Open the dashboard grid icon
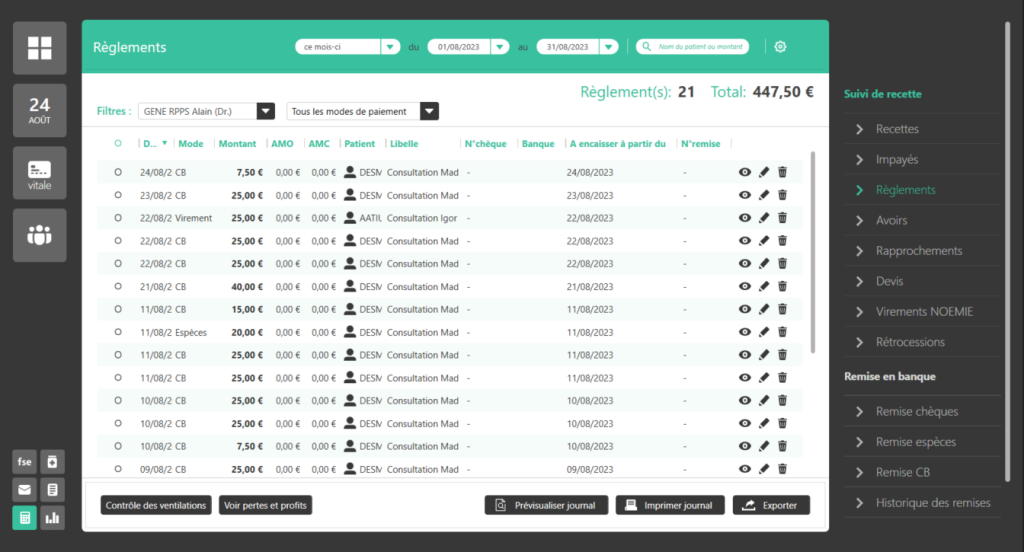The width and height of the screenshot is (1024, 552). coord(40,48)
